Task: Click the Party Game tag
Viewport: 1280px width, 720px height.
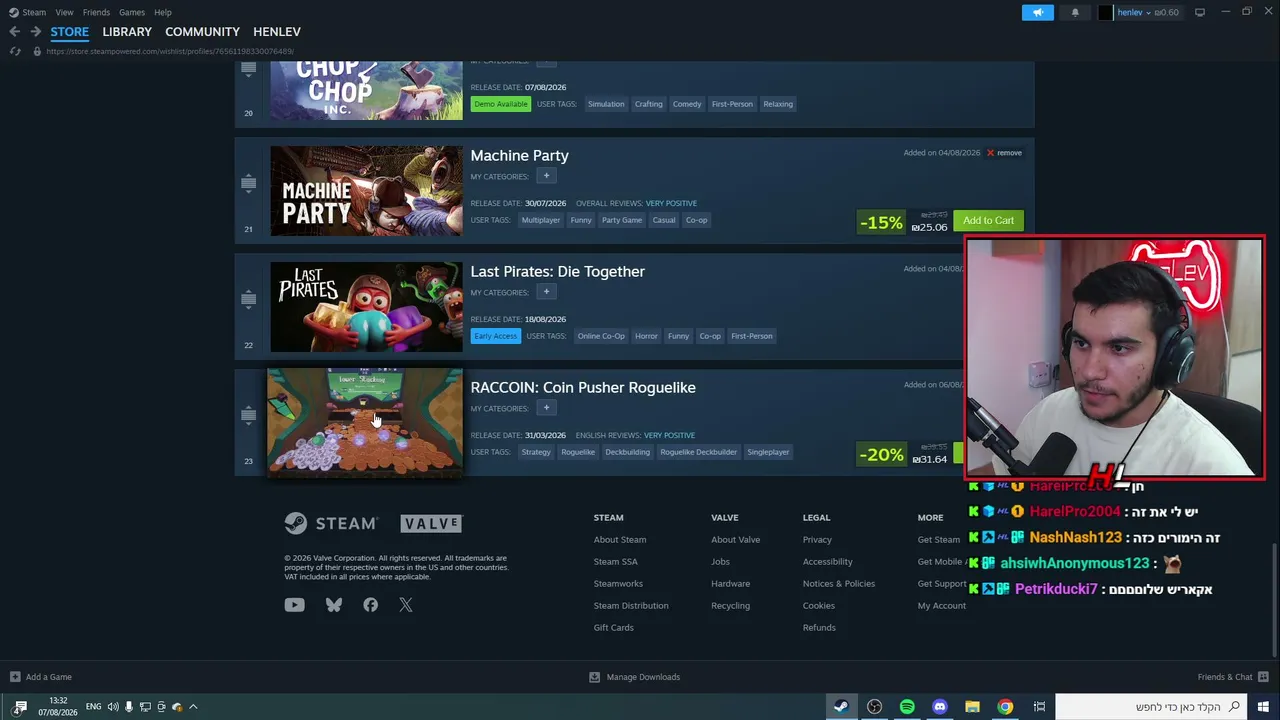Action: click(x=622, y=220)
